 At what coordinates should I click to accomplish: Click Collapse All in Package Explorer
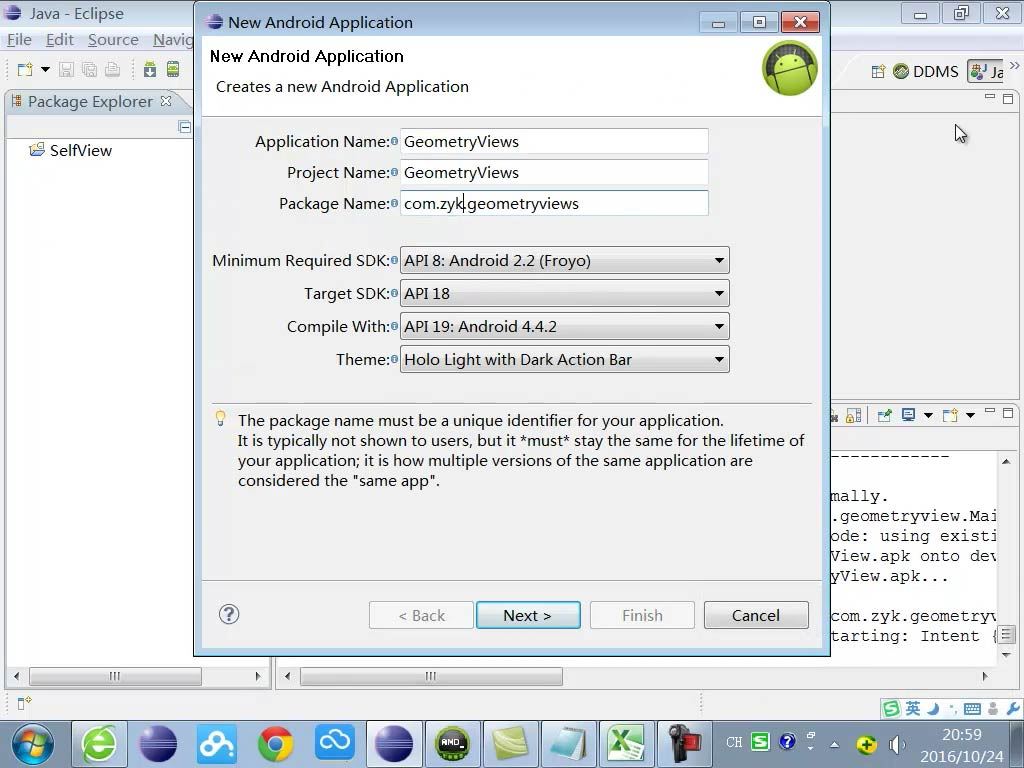pos(184,127)
